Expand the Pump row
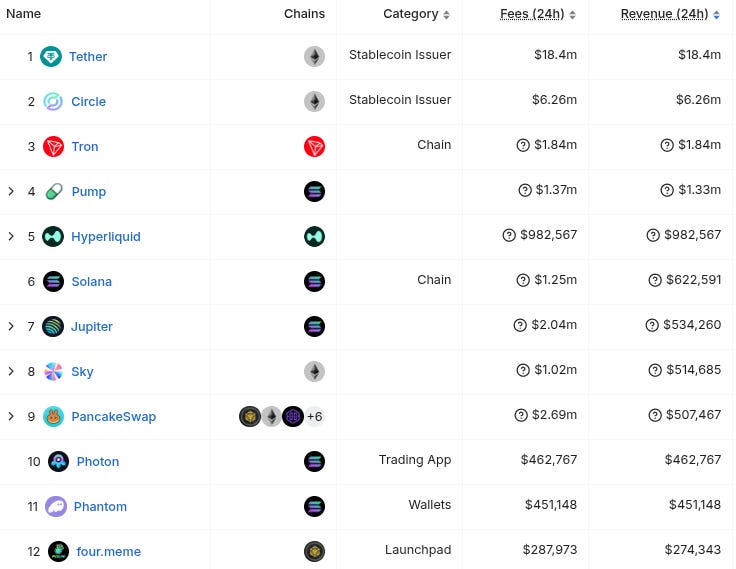 [11, 192]
